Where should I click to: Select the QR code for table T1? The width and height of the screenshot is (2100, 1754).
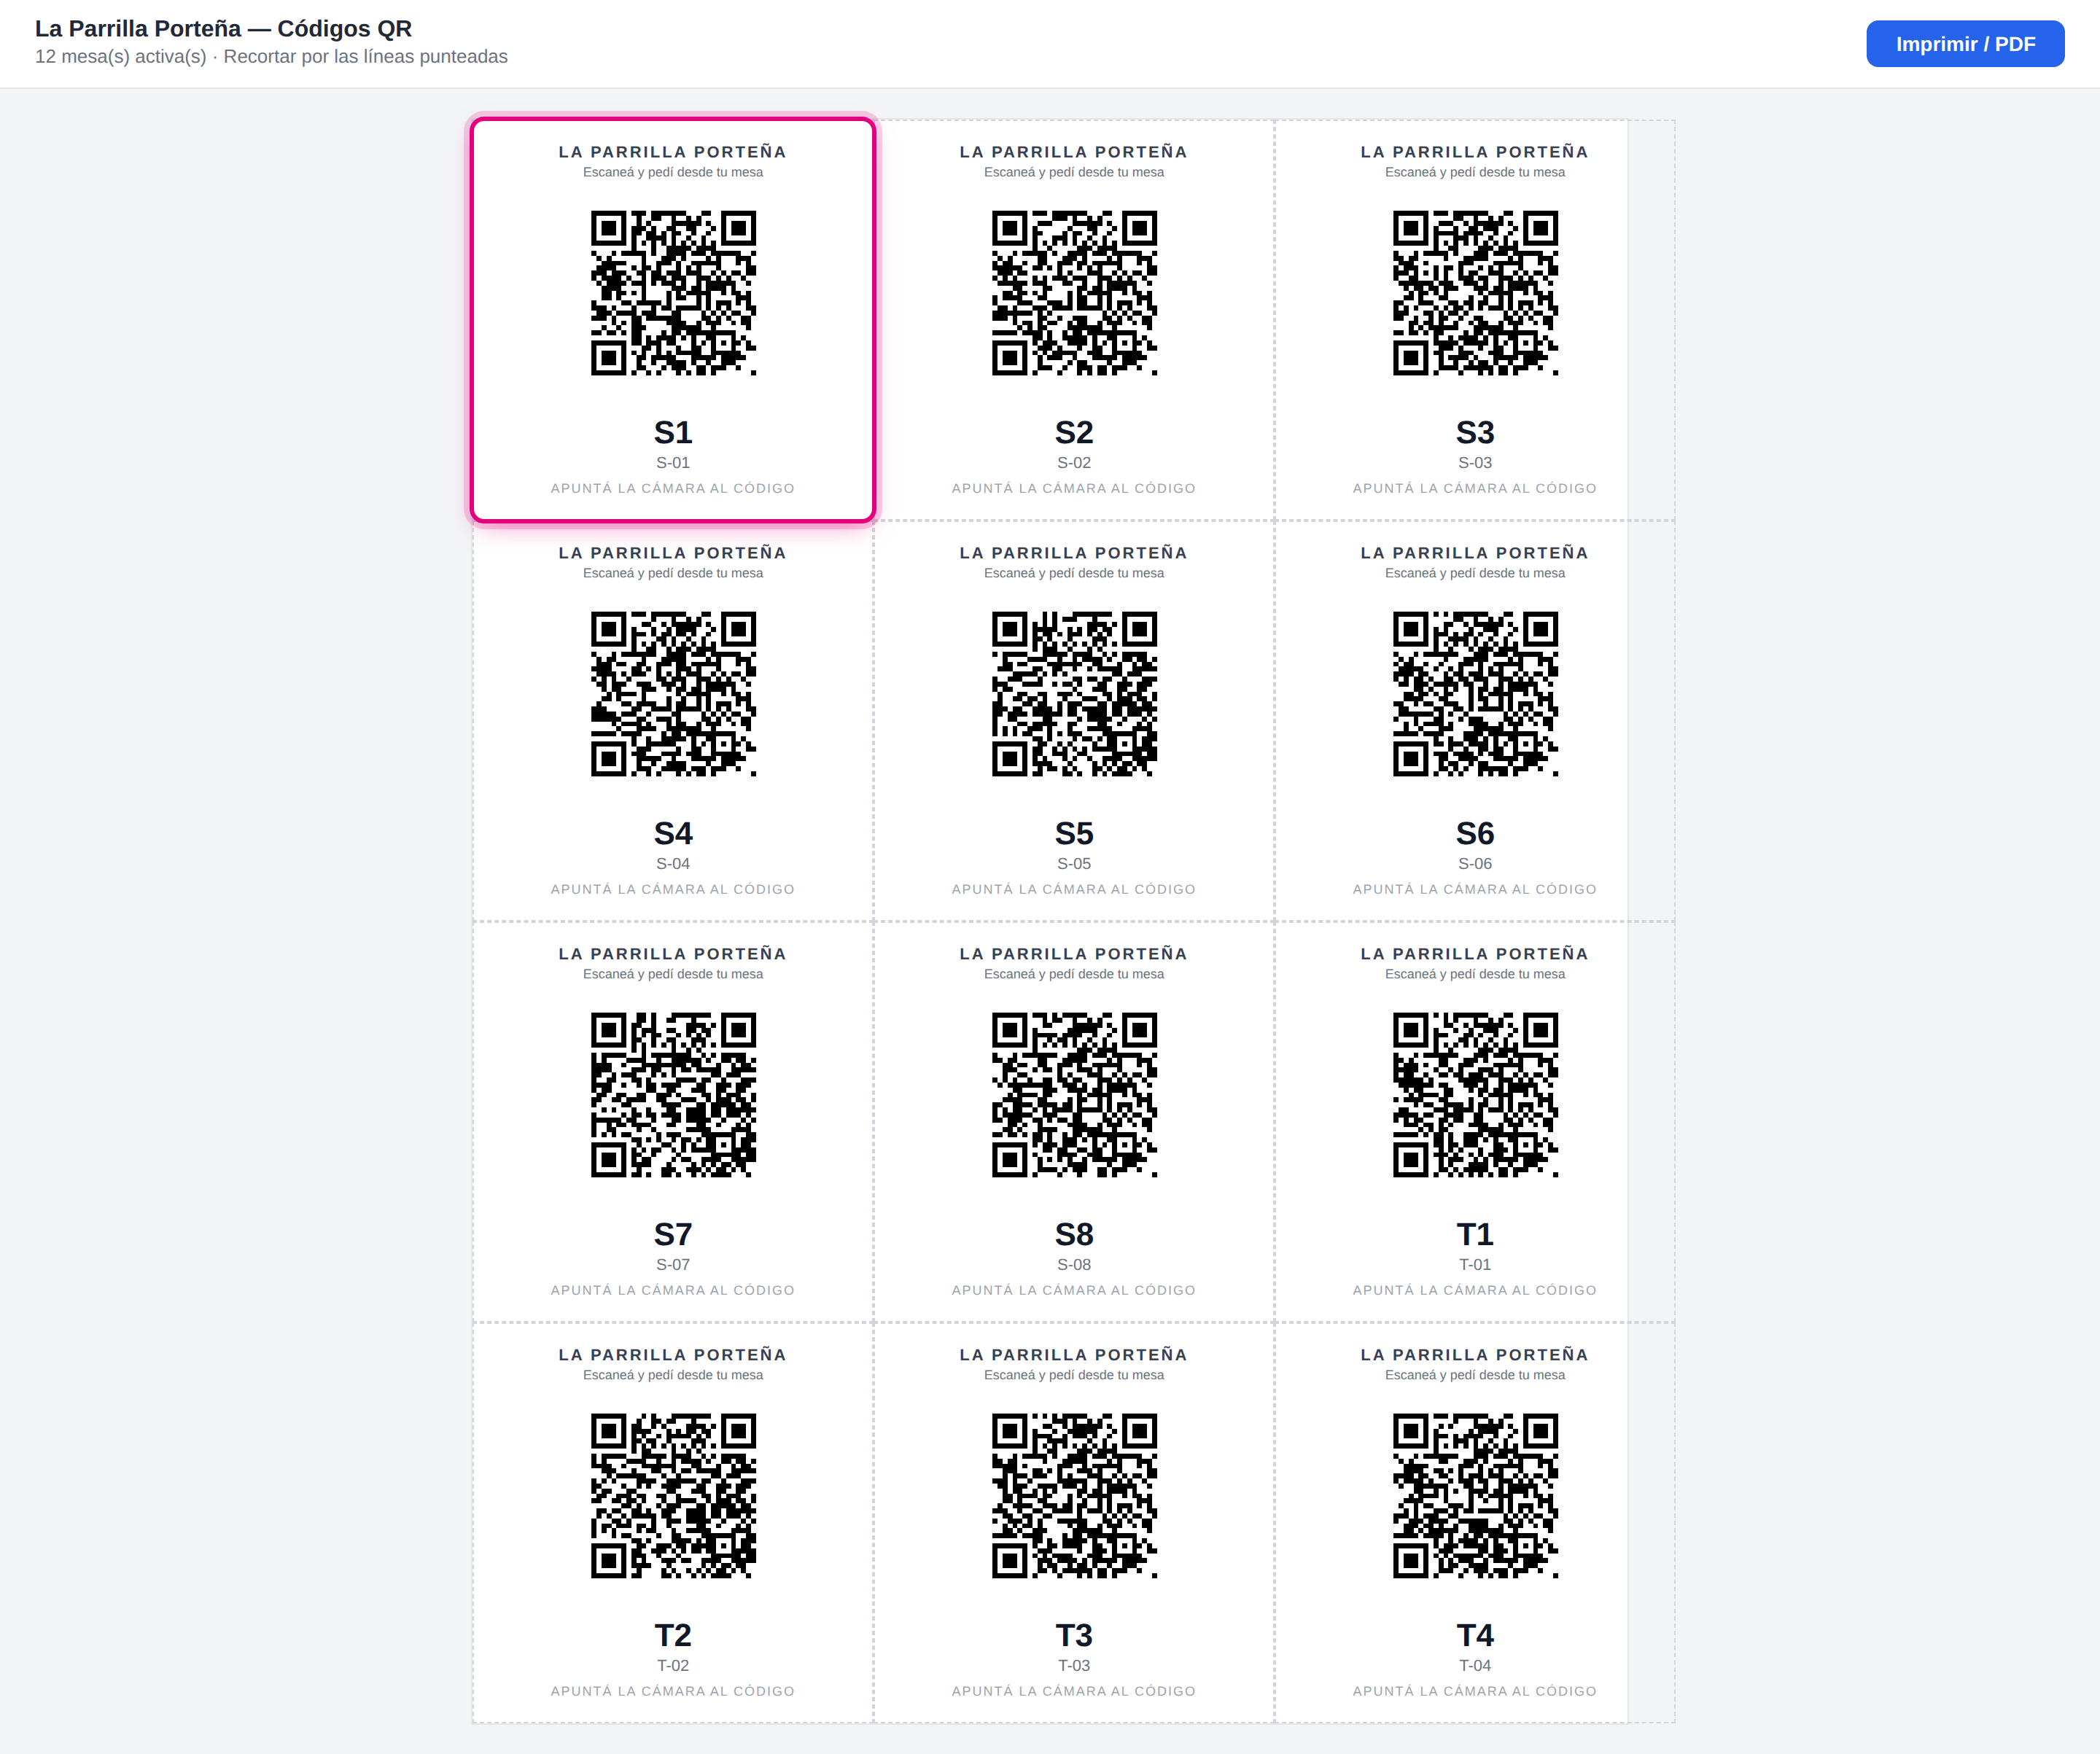(x=1475, y=1095)
